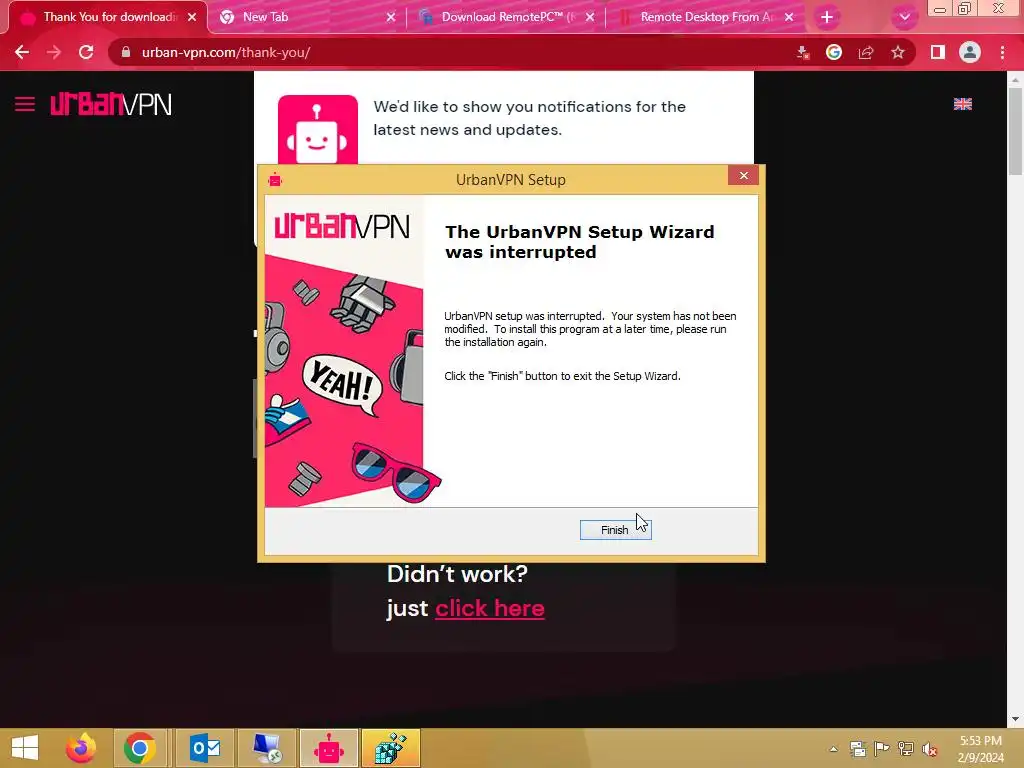Open the UK flag language selector

pos(963,104)
